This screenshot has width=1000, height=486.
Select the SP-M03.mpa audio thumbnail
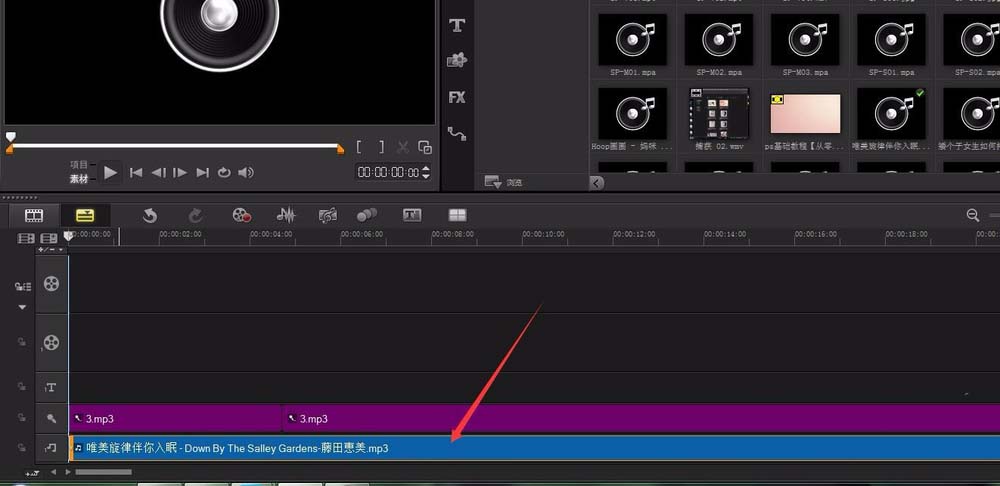805,40
